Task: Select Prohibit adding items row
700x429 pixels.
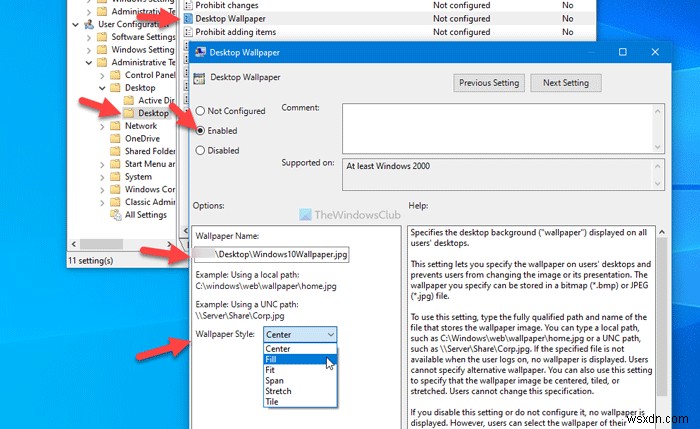Action: click(x=389, y=32)
